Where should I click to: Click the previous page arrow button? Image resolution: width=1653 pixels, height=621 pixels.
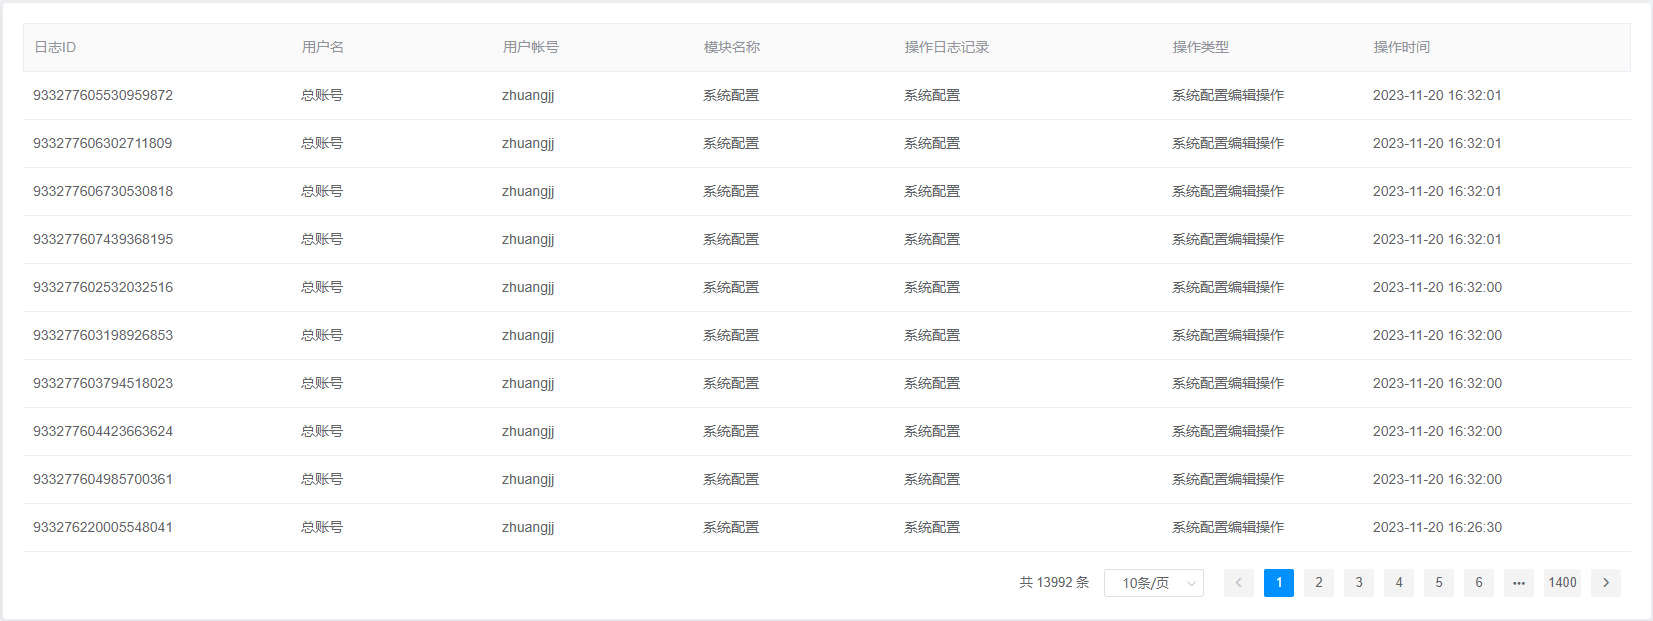pyautogui.click(x=1238, y=583)
